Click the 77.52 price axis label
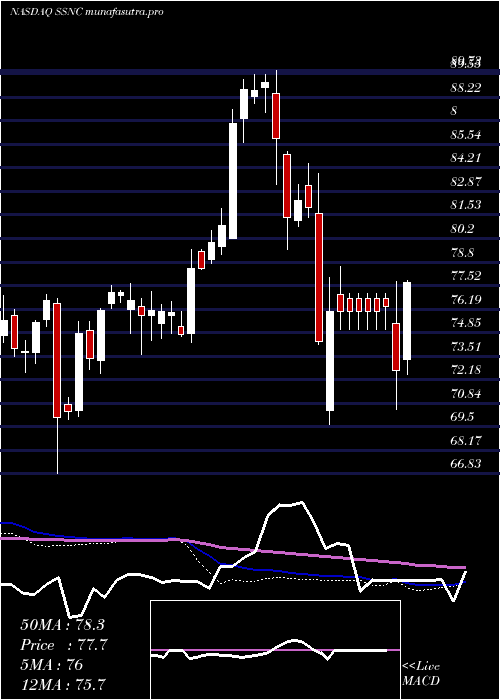This screenshot has width=500, height=700. click(465, 276)
